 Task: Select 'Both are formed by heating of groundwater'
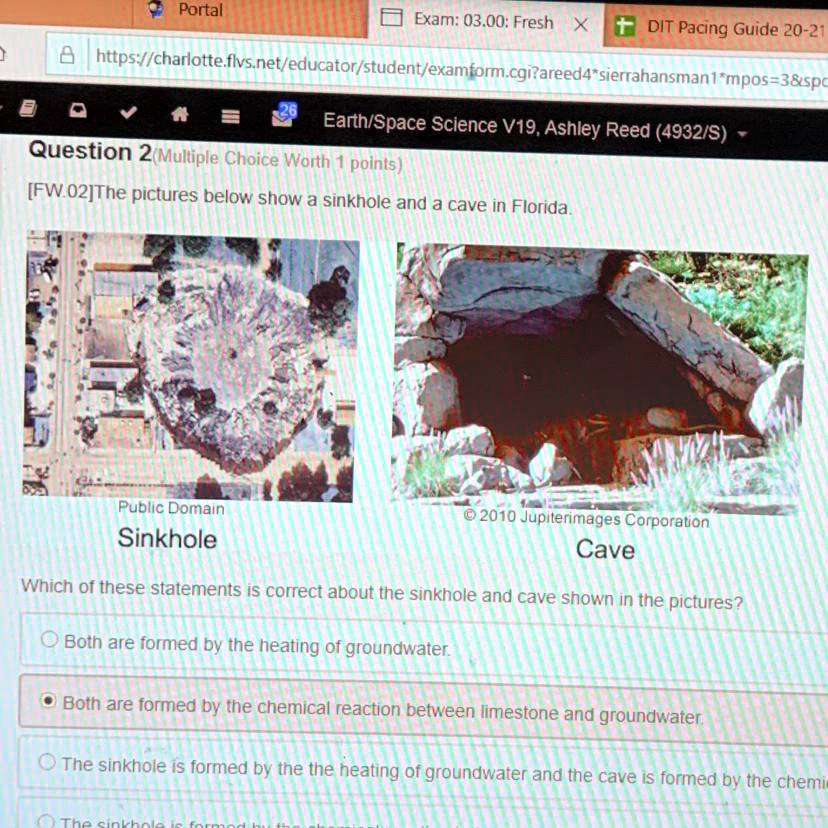point(48,639)
